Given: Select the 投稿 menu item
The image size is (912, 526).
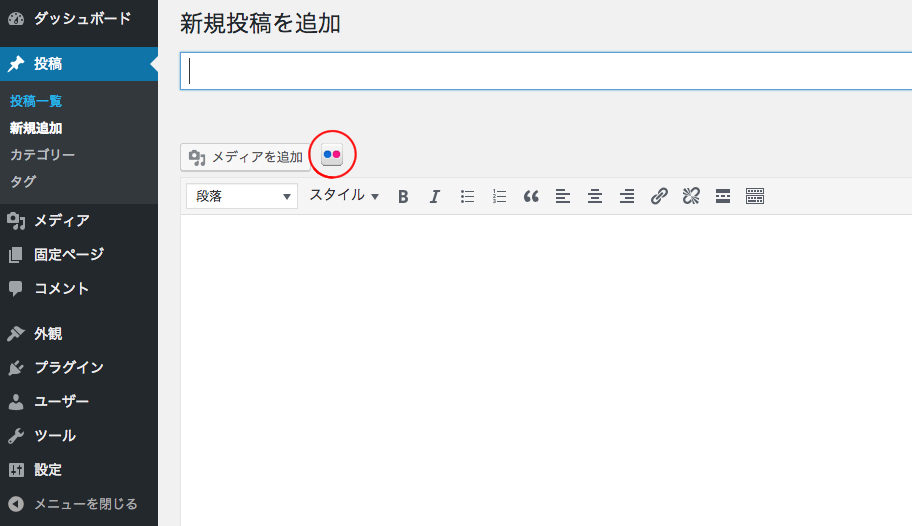Looking at the screenshot, I should 79,64.
